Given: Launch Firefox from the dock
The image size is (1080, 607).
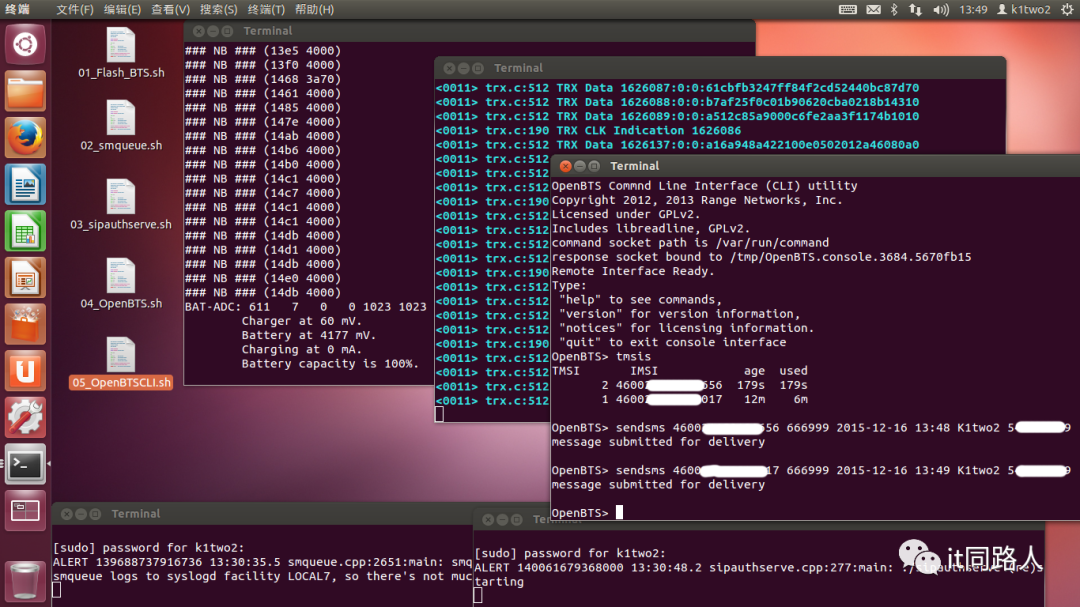Looking at the screenshot, I should pyautogui.click(x=25, y=138).
